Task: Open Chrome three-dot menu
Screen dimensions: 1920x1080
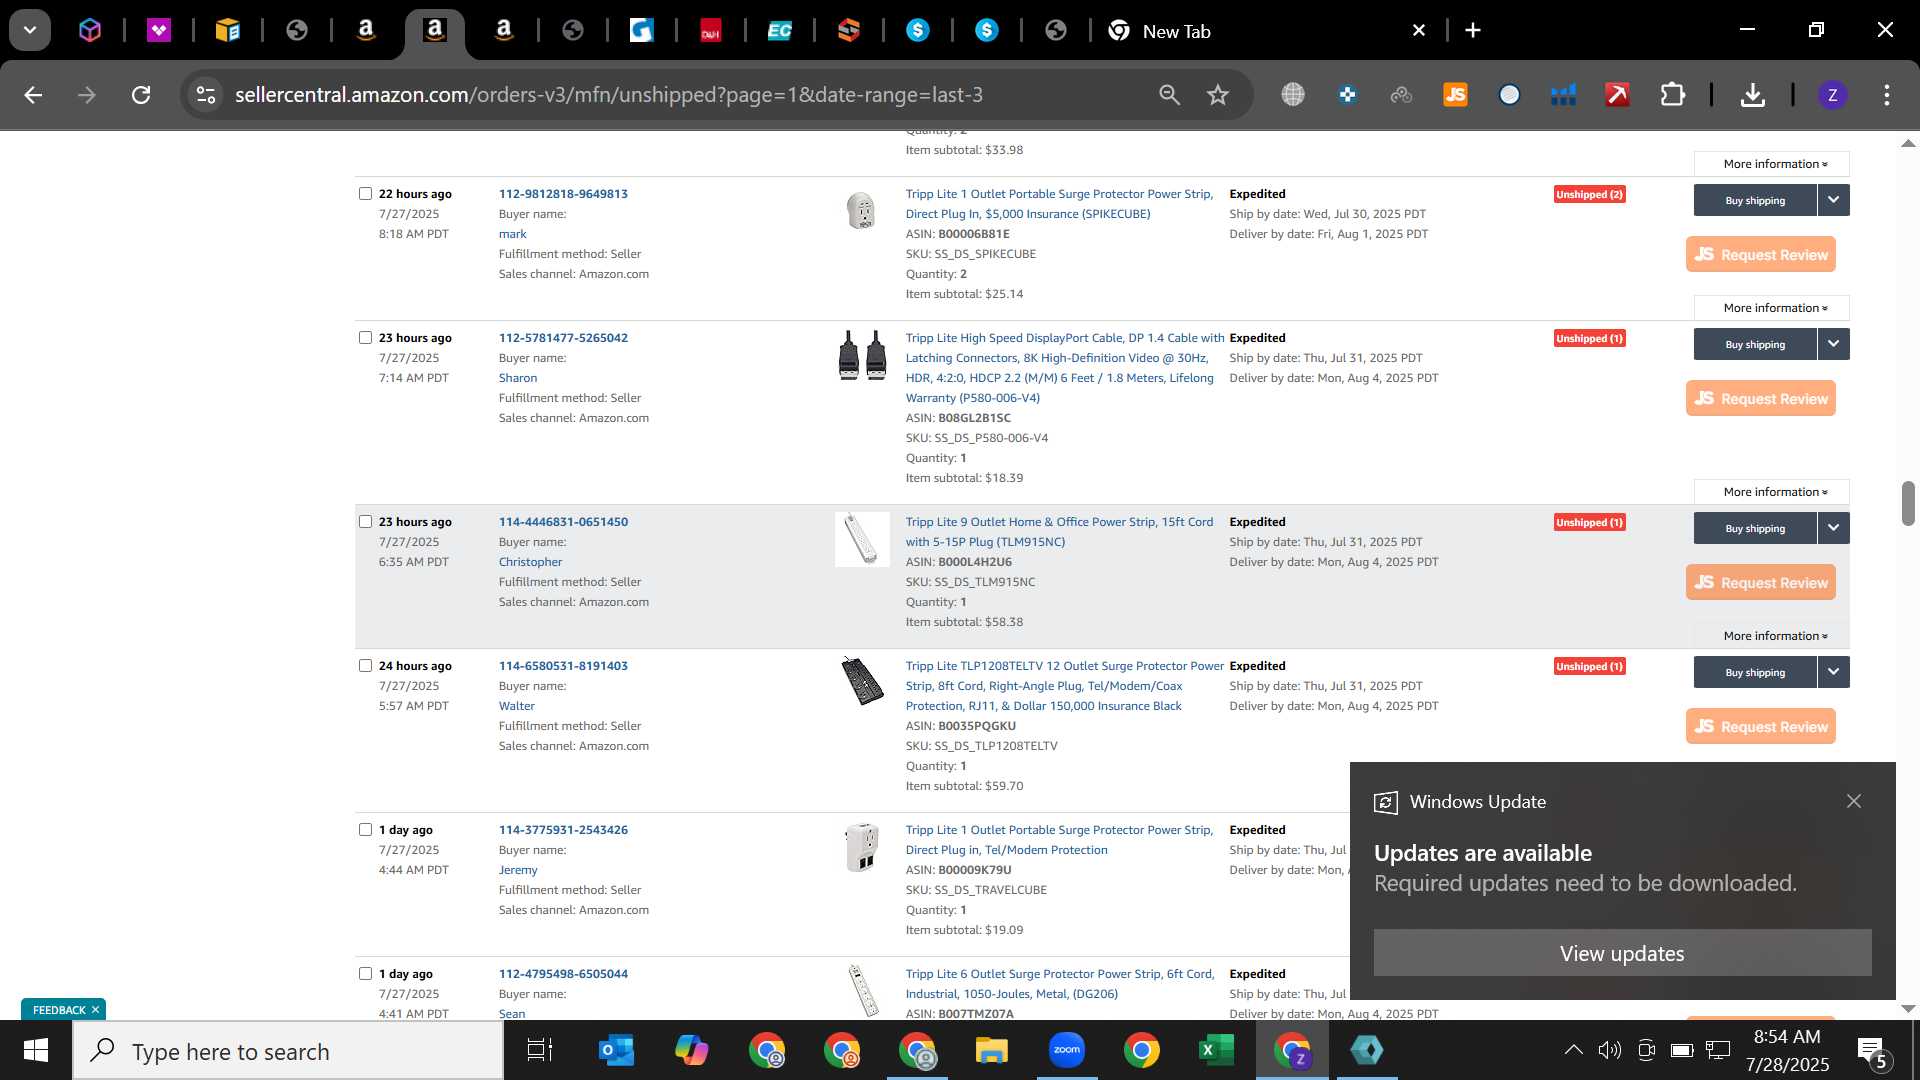Action: coord(1887,95)
